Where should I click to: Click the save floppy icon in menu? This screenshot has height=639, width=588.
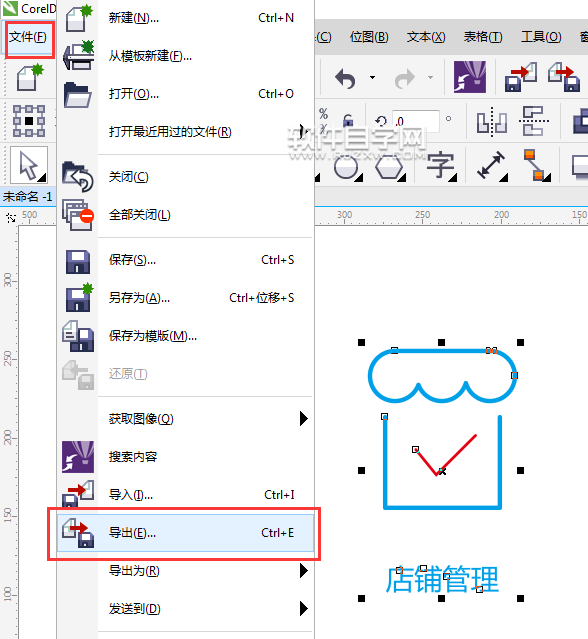78,261
